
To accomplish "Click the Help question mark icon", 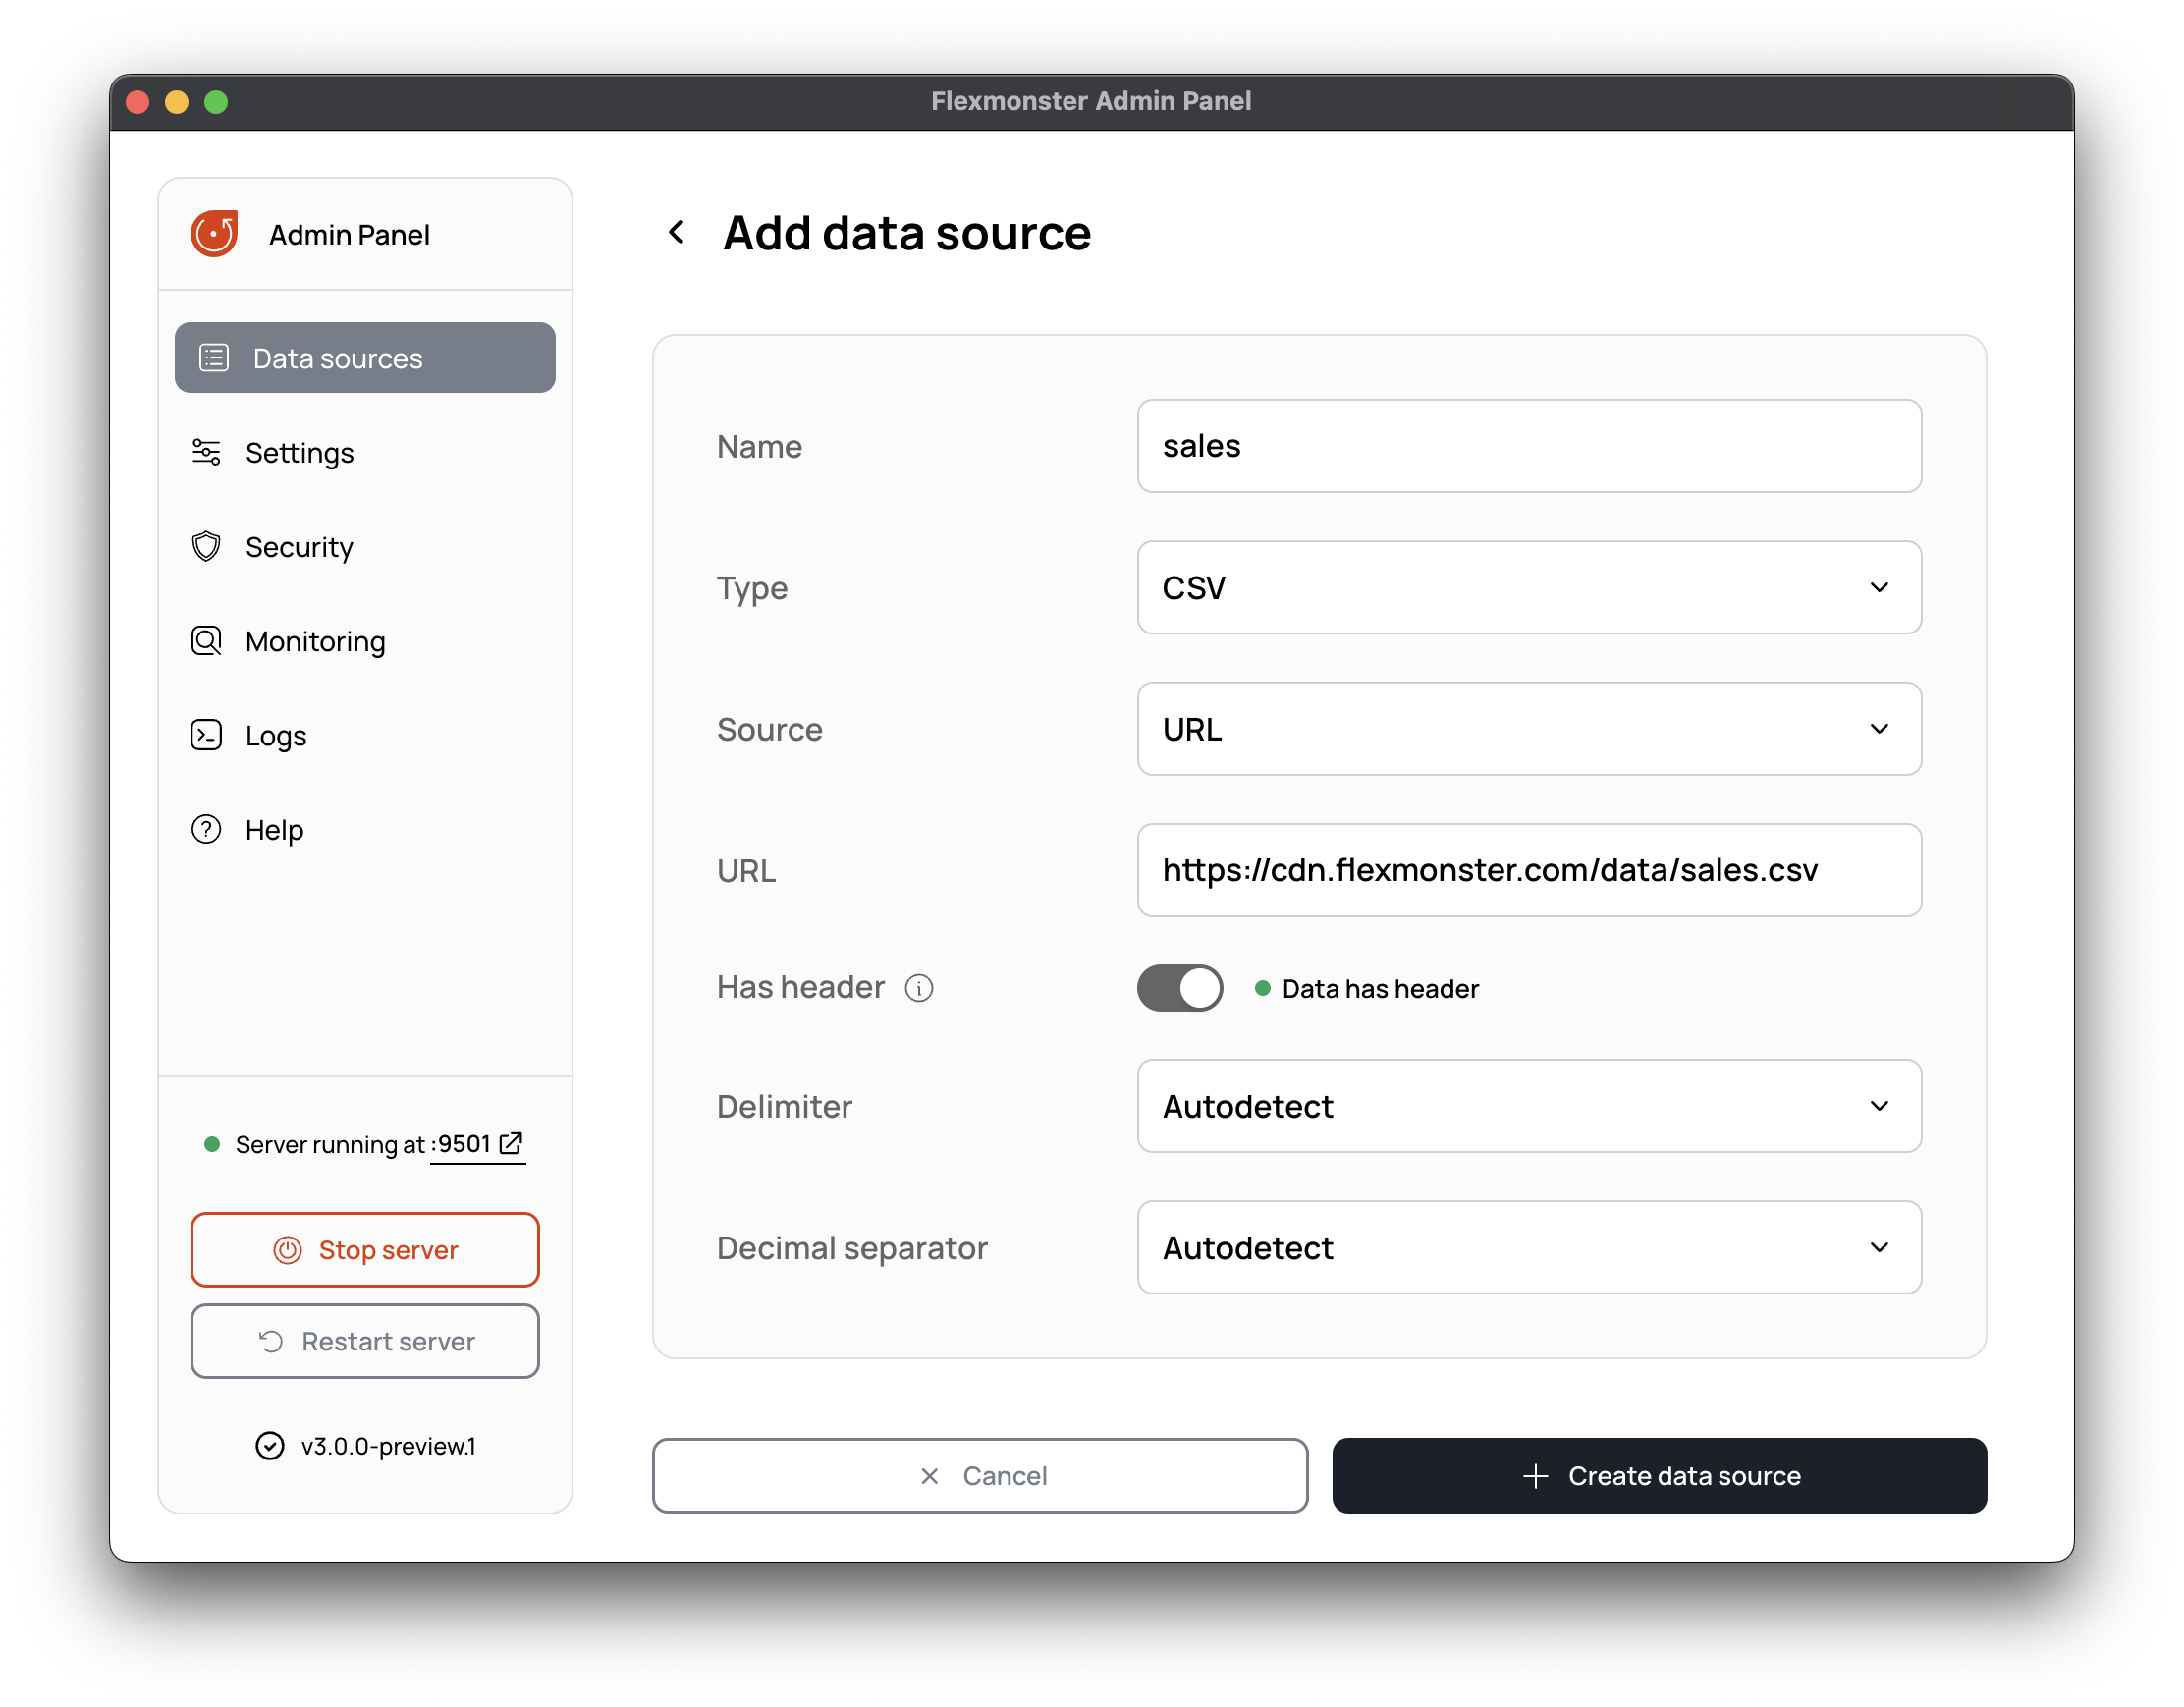I will (206, 829).
